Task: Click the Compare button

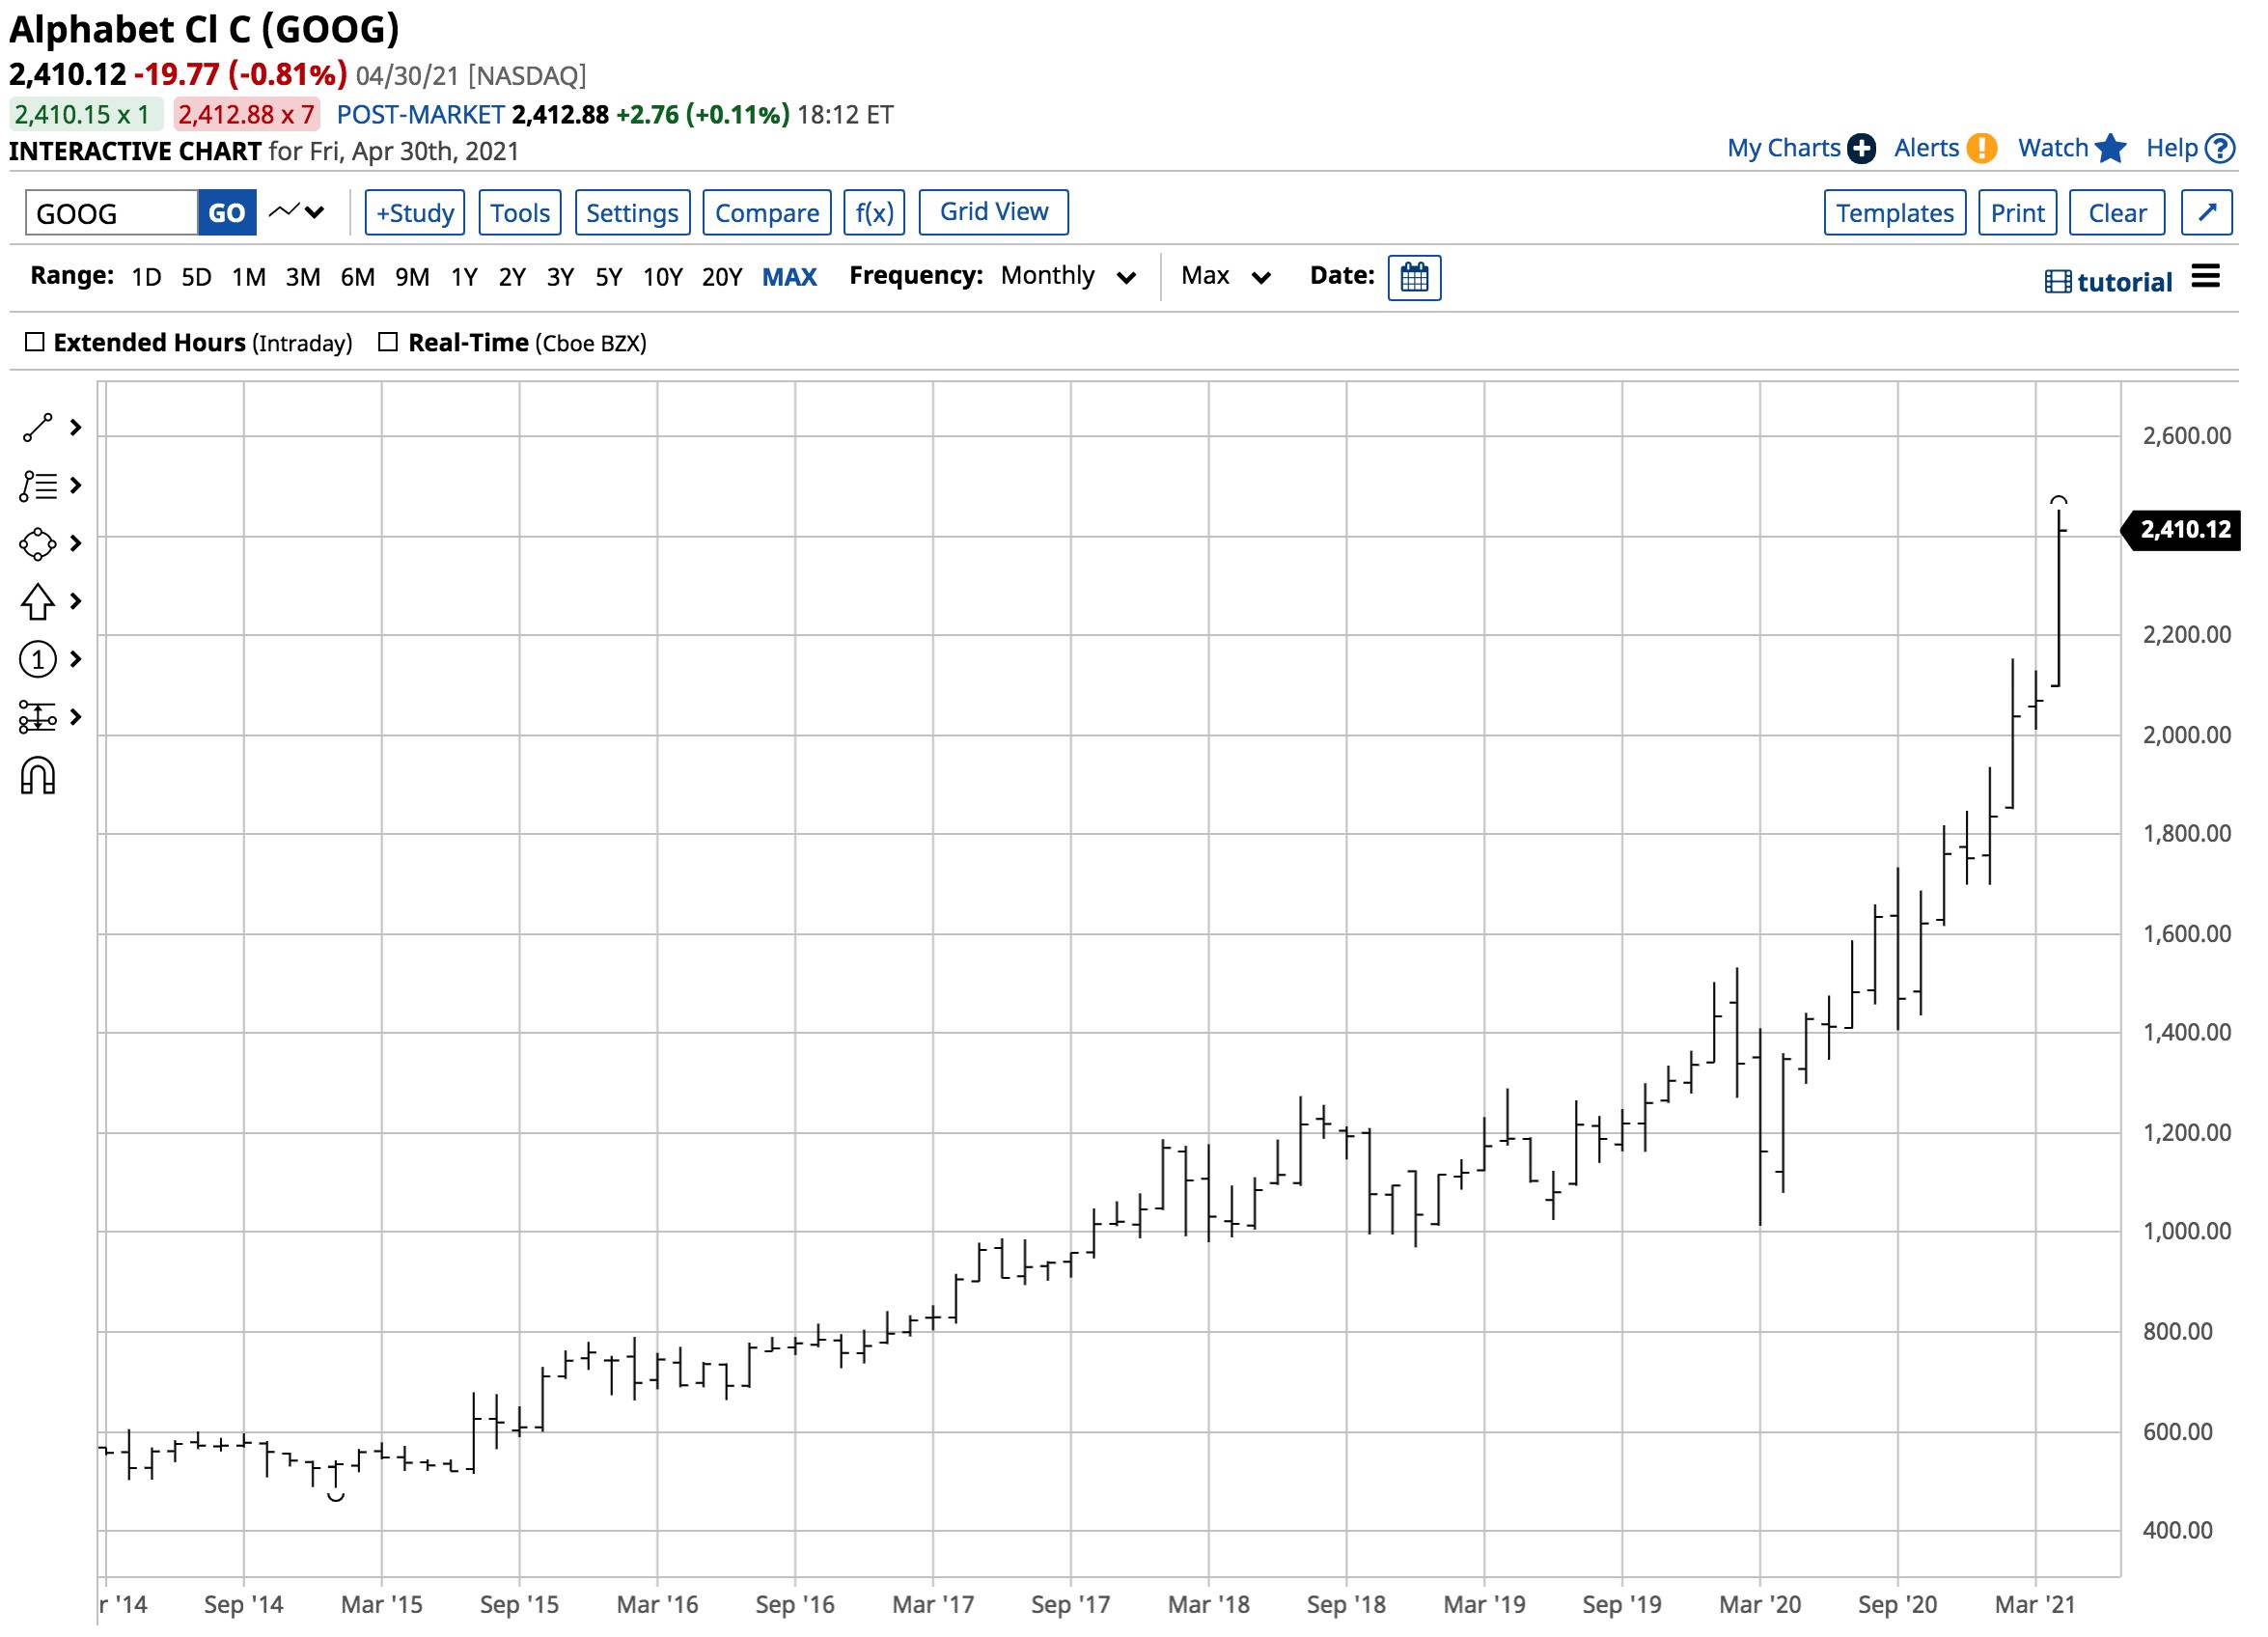Action: [x=768, y=213]
